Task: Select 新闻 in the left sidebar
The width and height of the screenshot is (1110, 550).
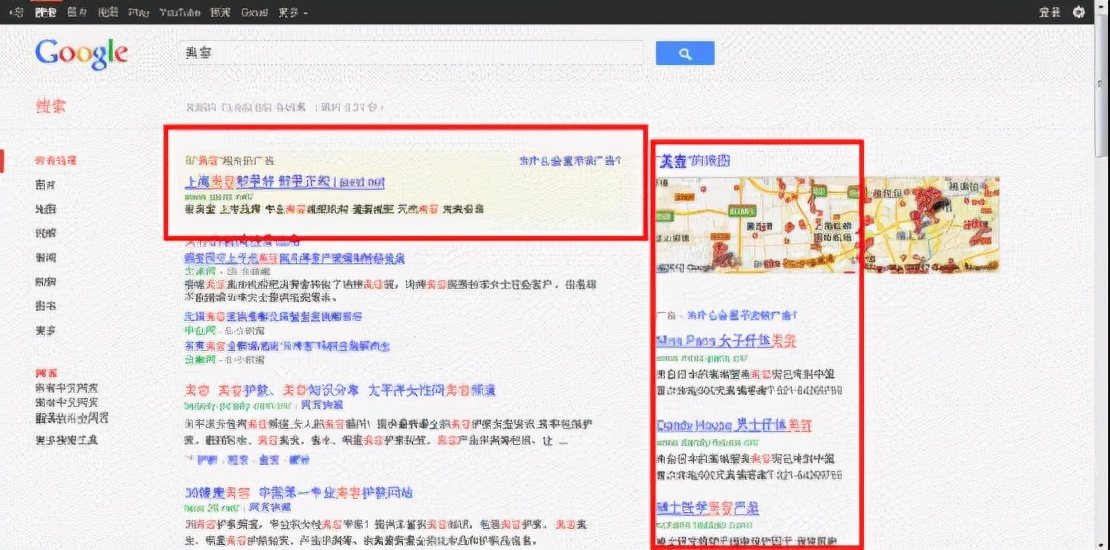Action: pyautogui.click(x=45, y=257)
